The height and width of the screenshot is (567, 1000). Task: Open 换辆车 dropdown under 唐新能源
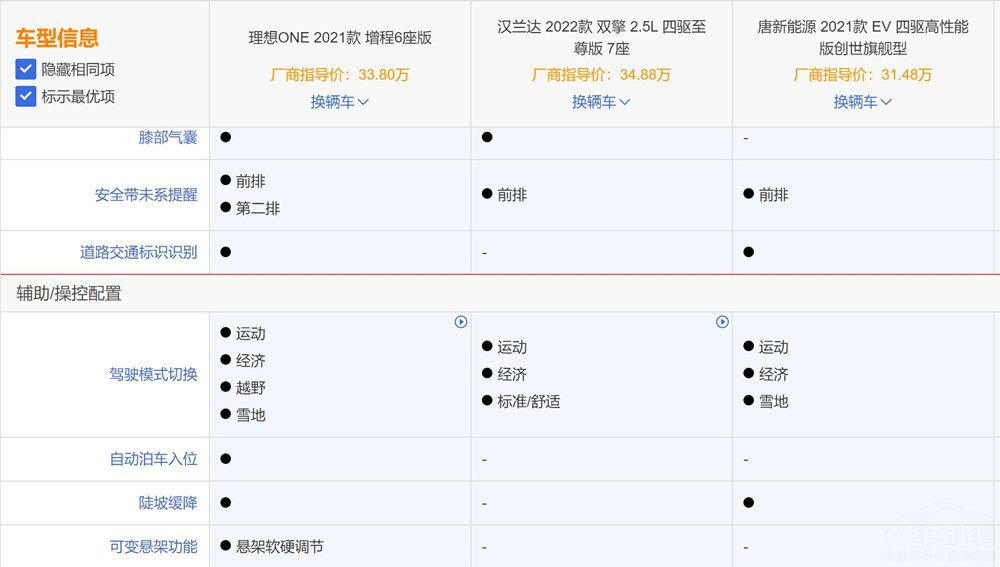[x=863, y=102]
